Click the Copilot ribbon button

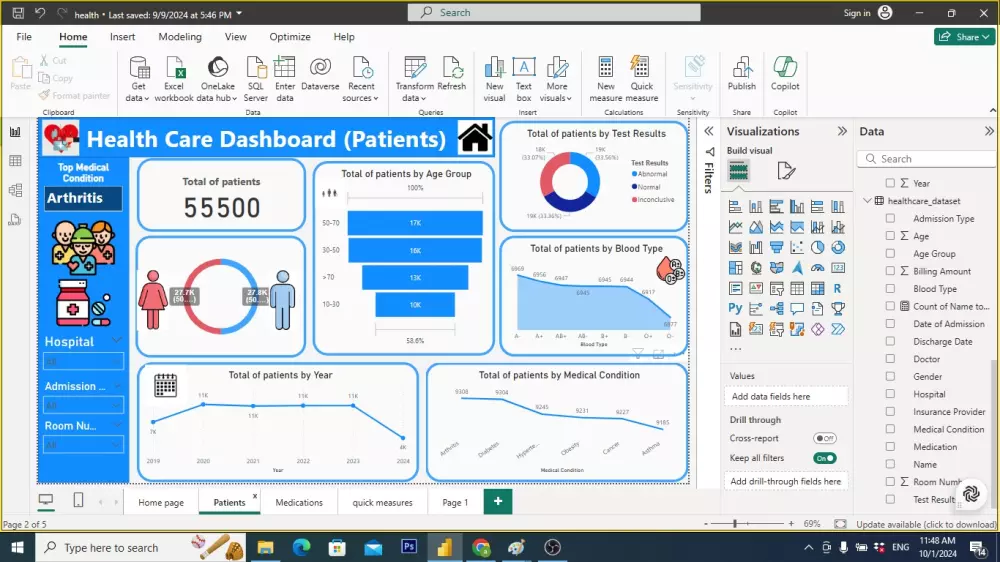click(785, 73)
